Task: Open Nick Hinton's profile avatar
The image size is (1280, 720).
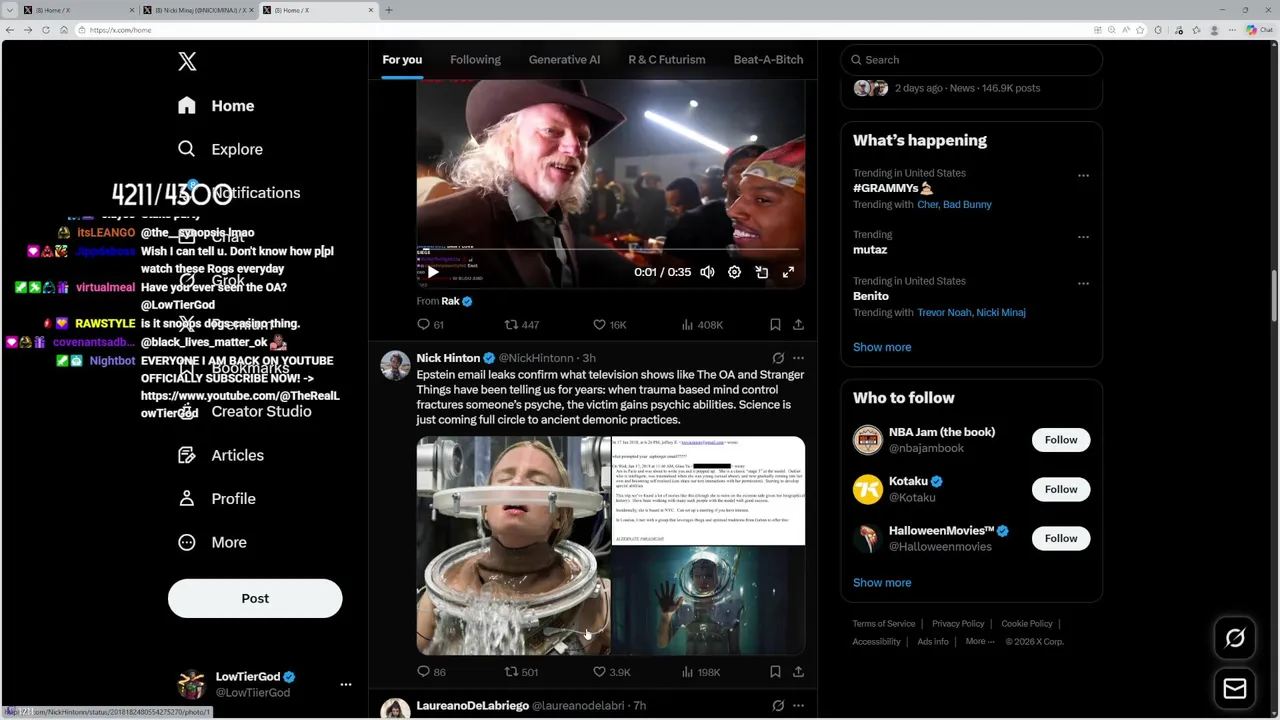Action: coord(395,365)
